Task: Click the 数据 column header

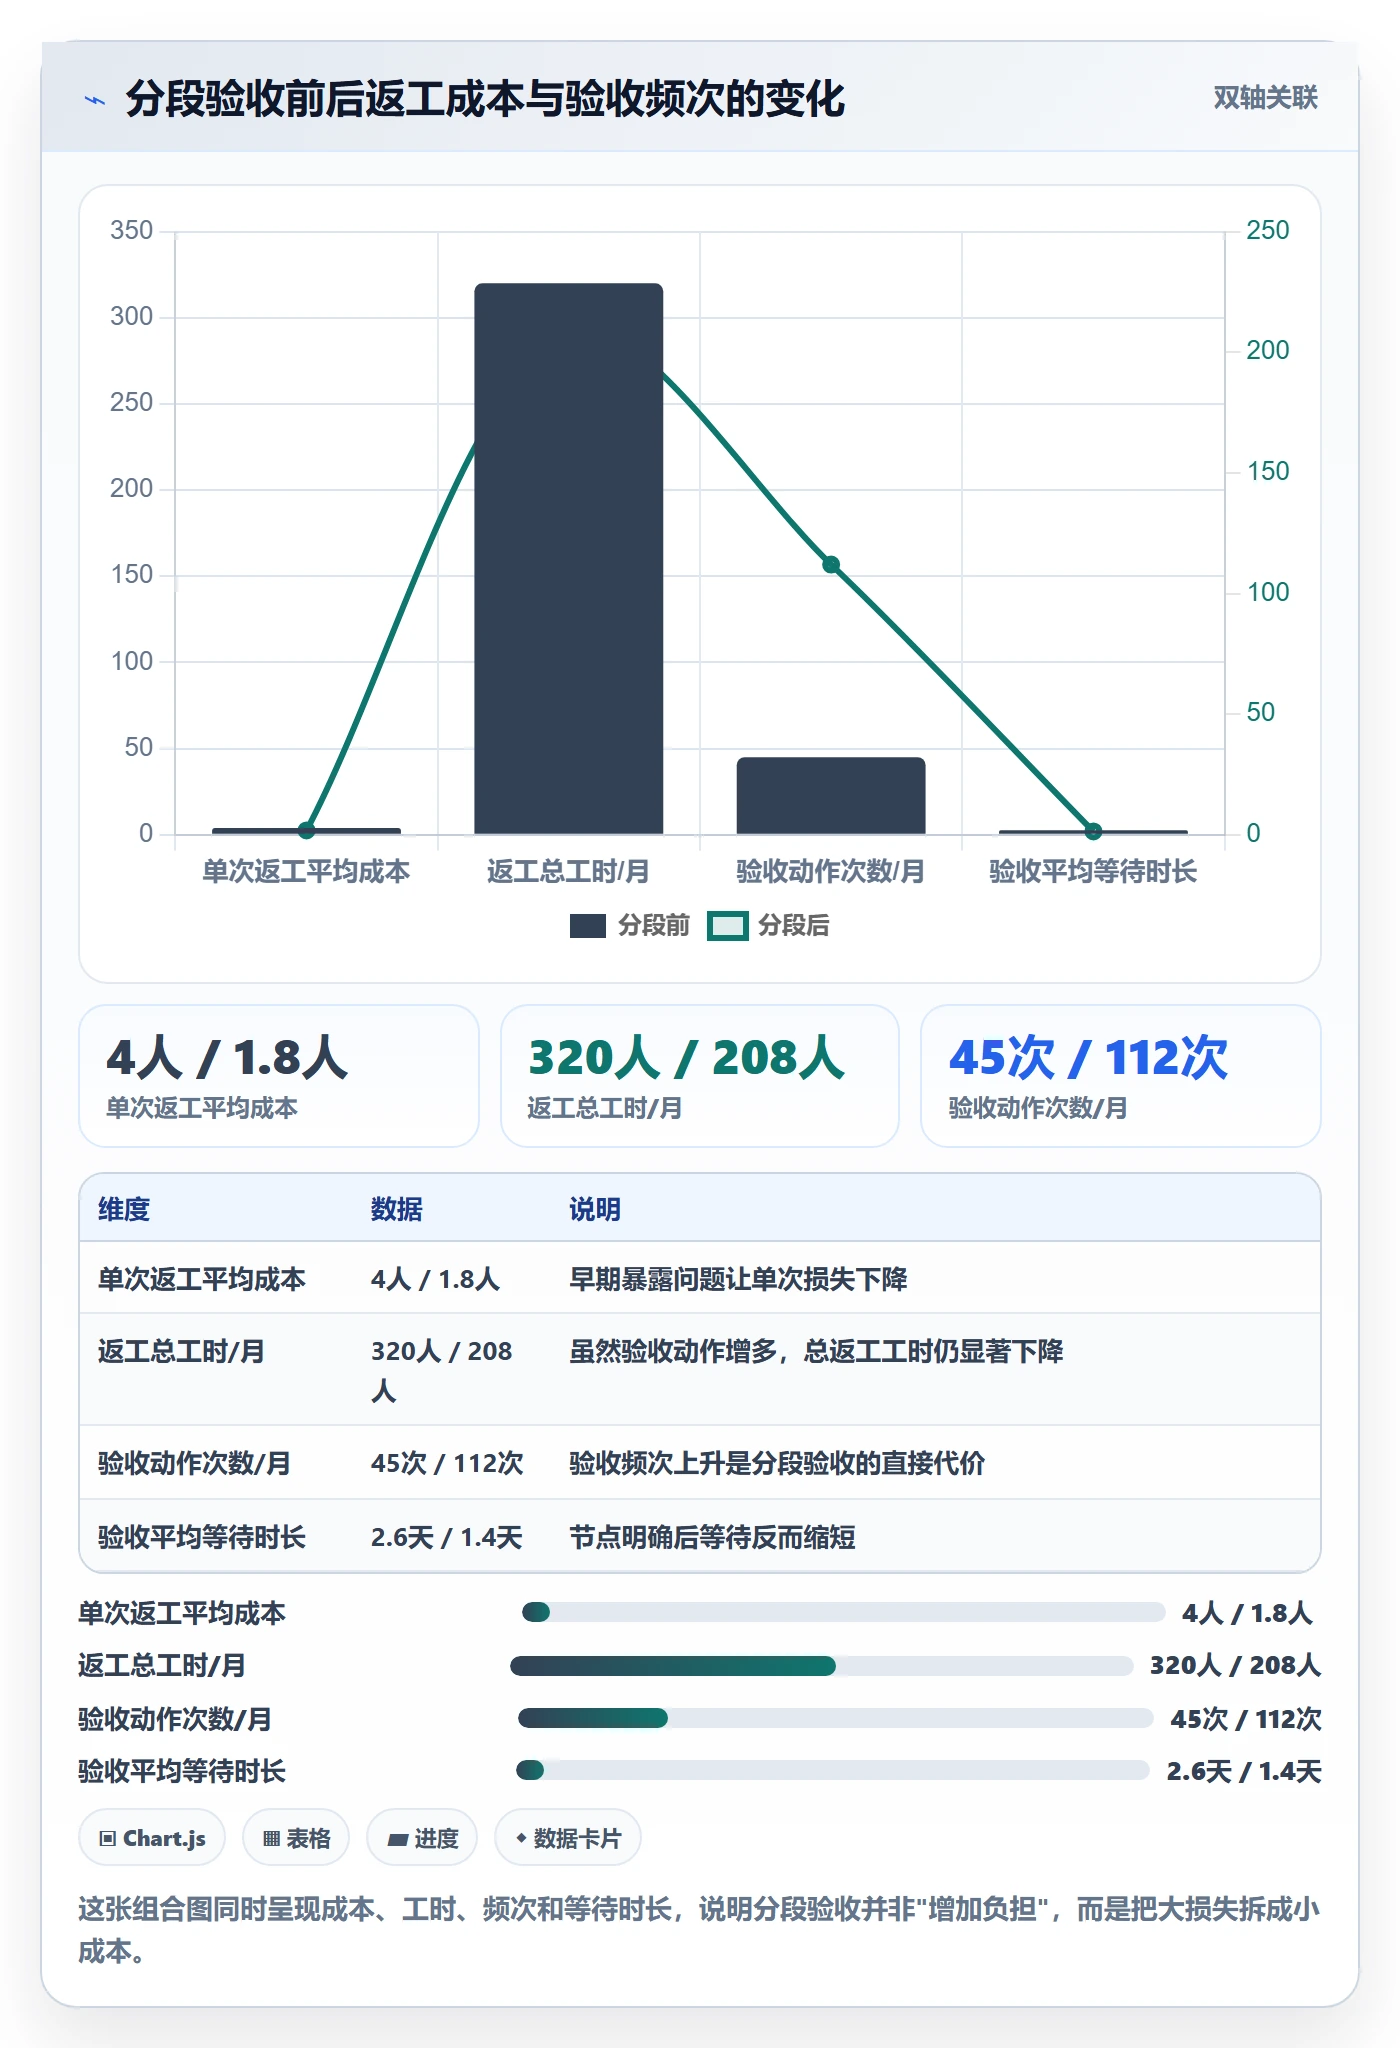Action: (397, 1209)
